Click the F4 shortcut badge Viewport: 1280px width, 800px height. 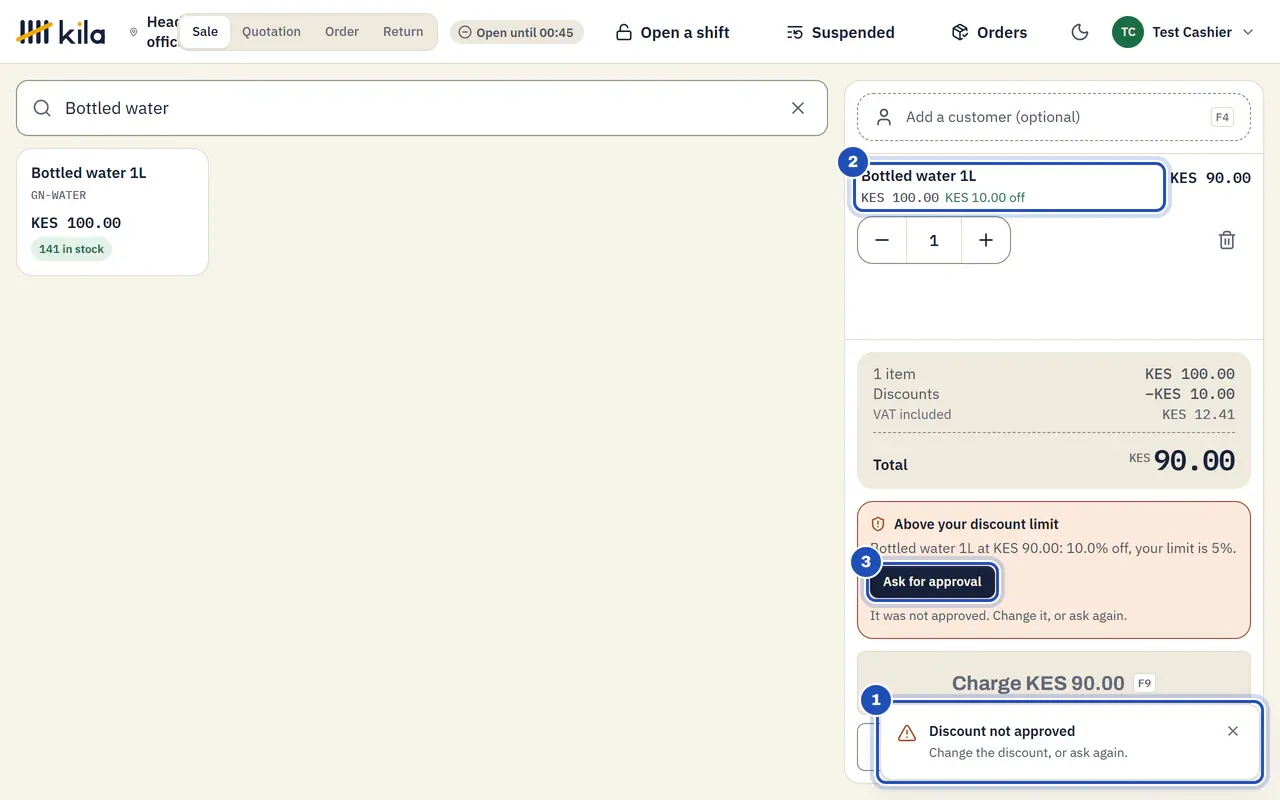1222,117
